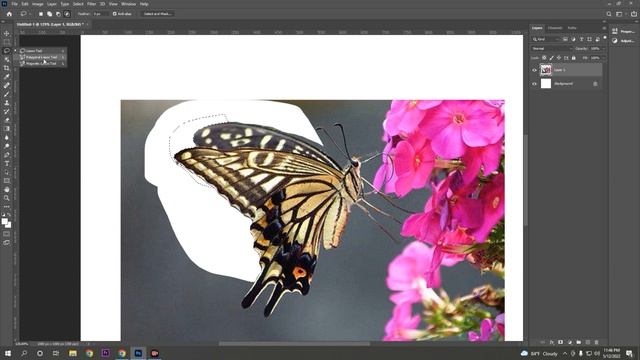The height and width of the screenshot is (360, 640).
Task: Select the Quick Selection tool
Action: point(7,59)
